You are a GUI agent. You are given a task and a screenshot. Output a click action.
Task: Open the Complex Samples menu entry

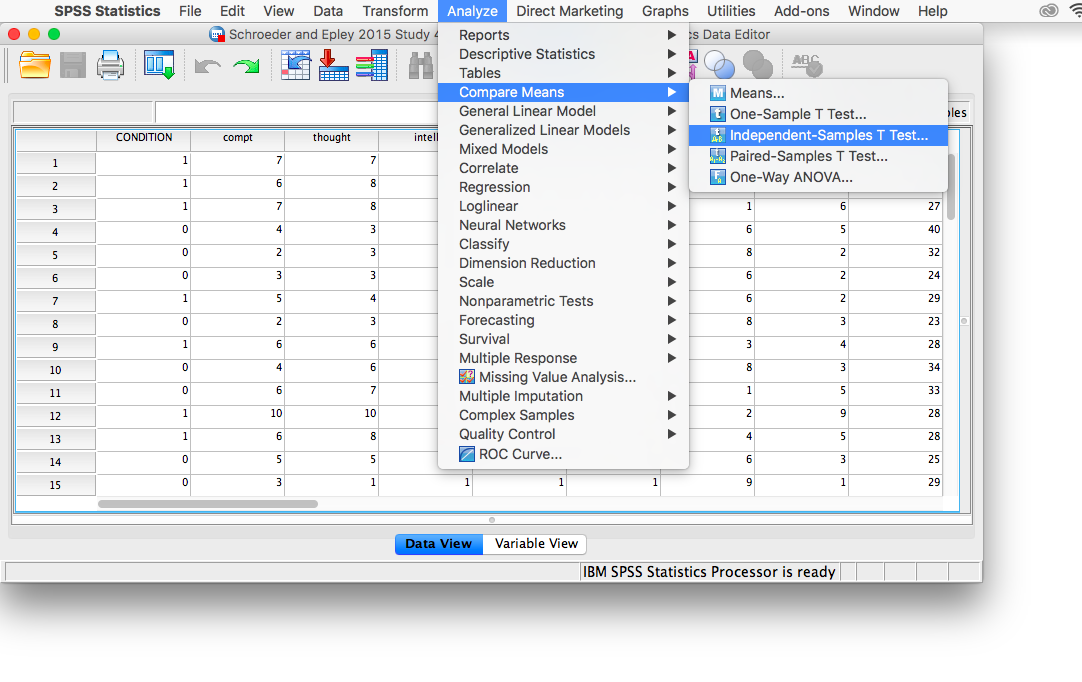point(564,415)
